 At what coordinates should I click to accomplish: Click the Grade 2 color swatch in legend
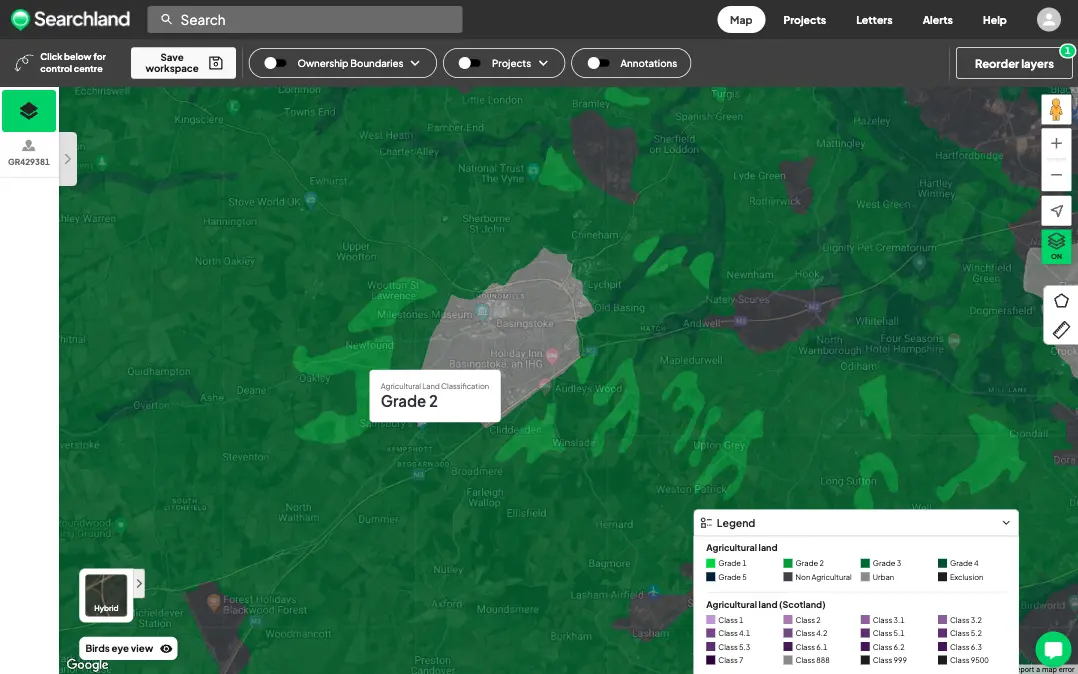coord(790,563)
